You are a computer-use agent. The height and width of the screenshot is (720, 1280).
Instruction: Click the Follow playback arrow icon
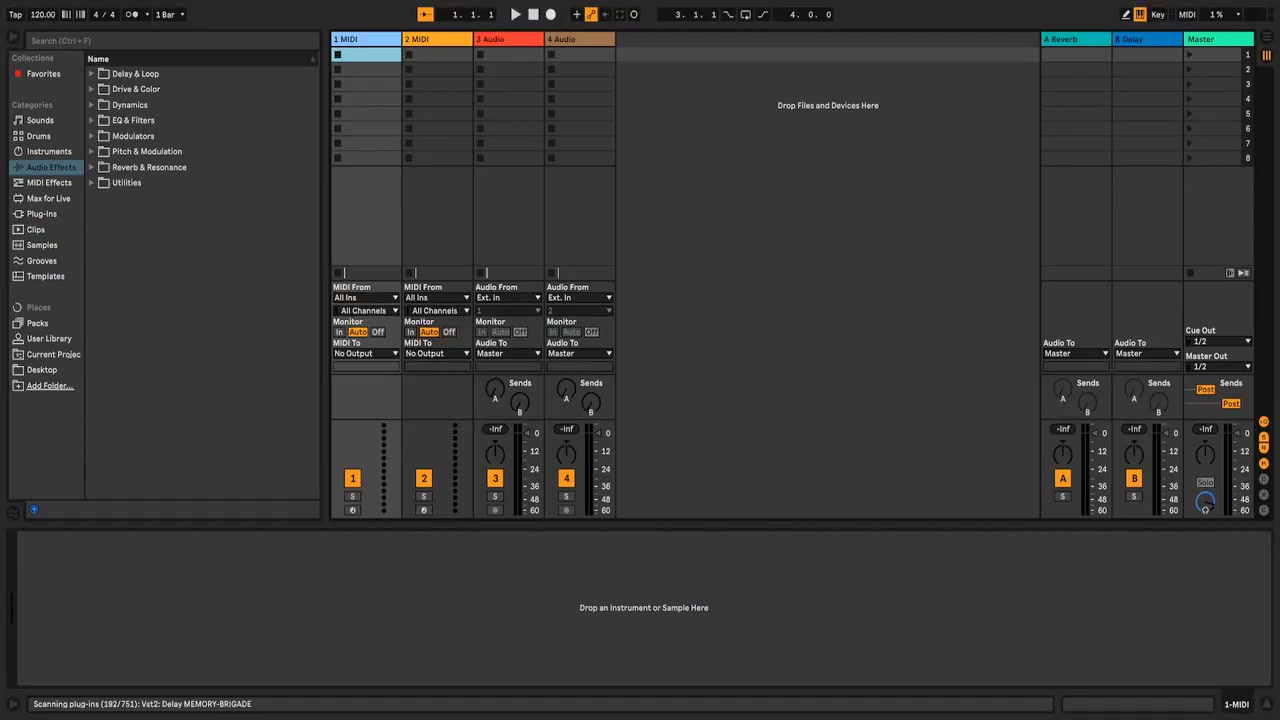(x=425, y=14)
